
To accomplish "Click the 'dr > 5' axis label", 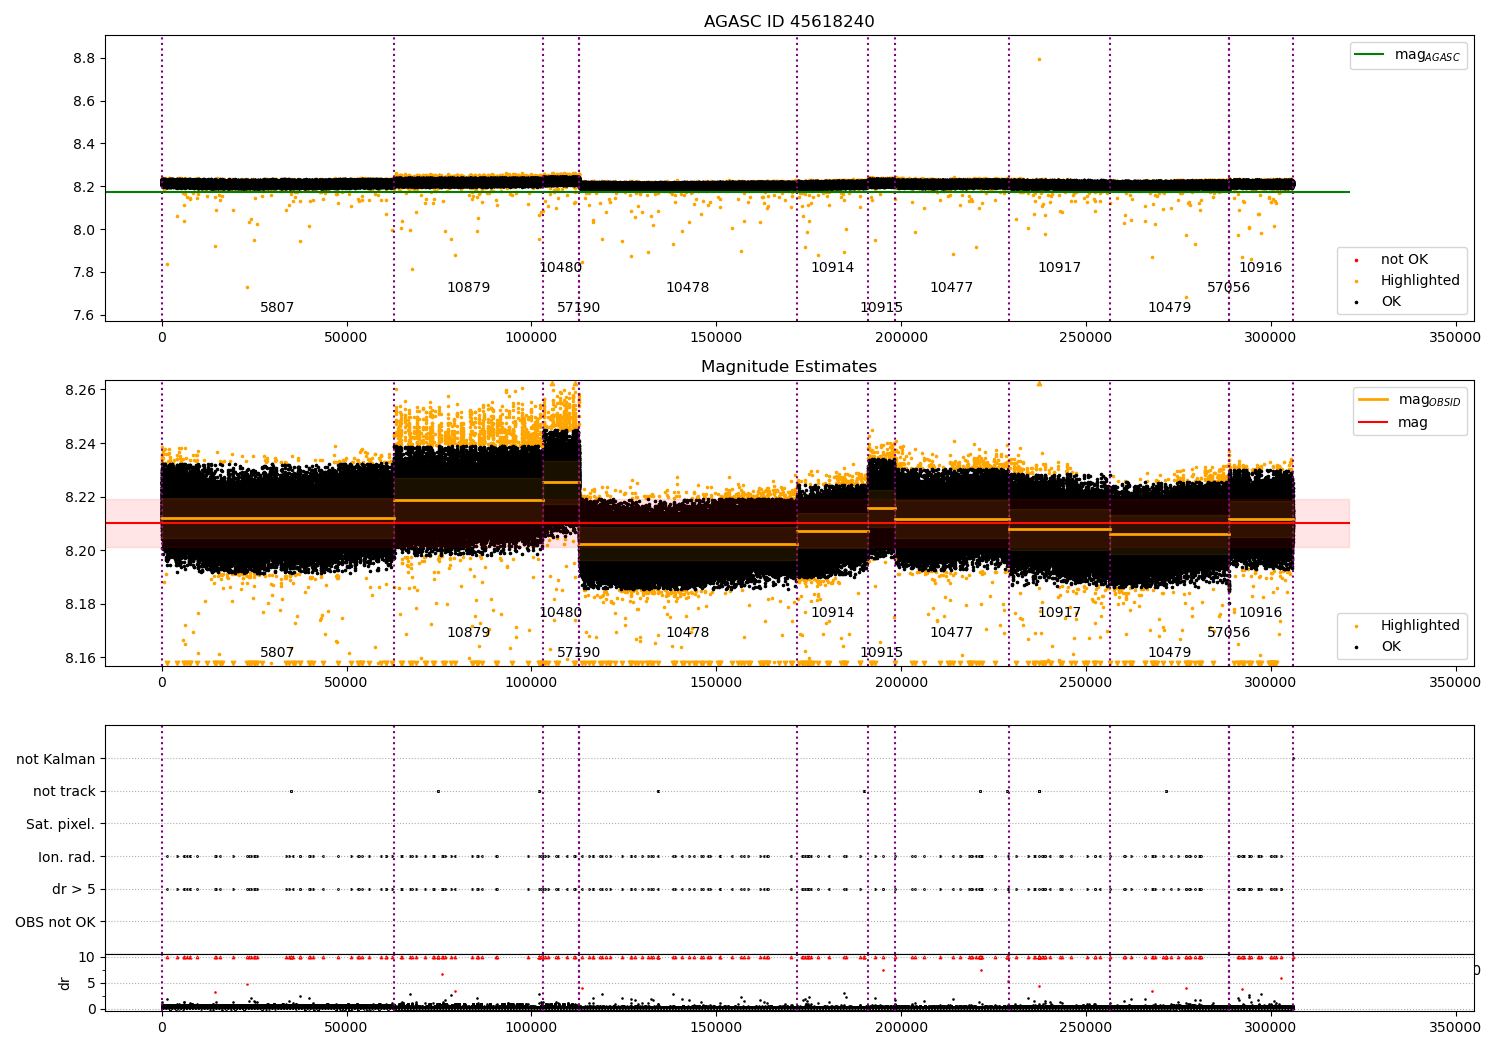I will [x=74, y=890].
